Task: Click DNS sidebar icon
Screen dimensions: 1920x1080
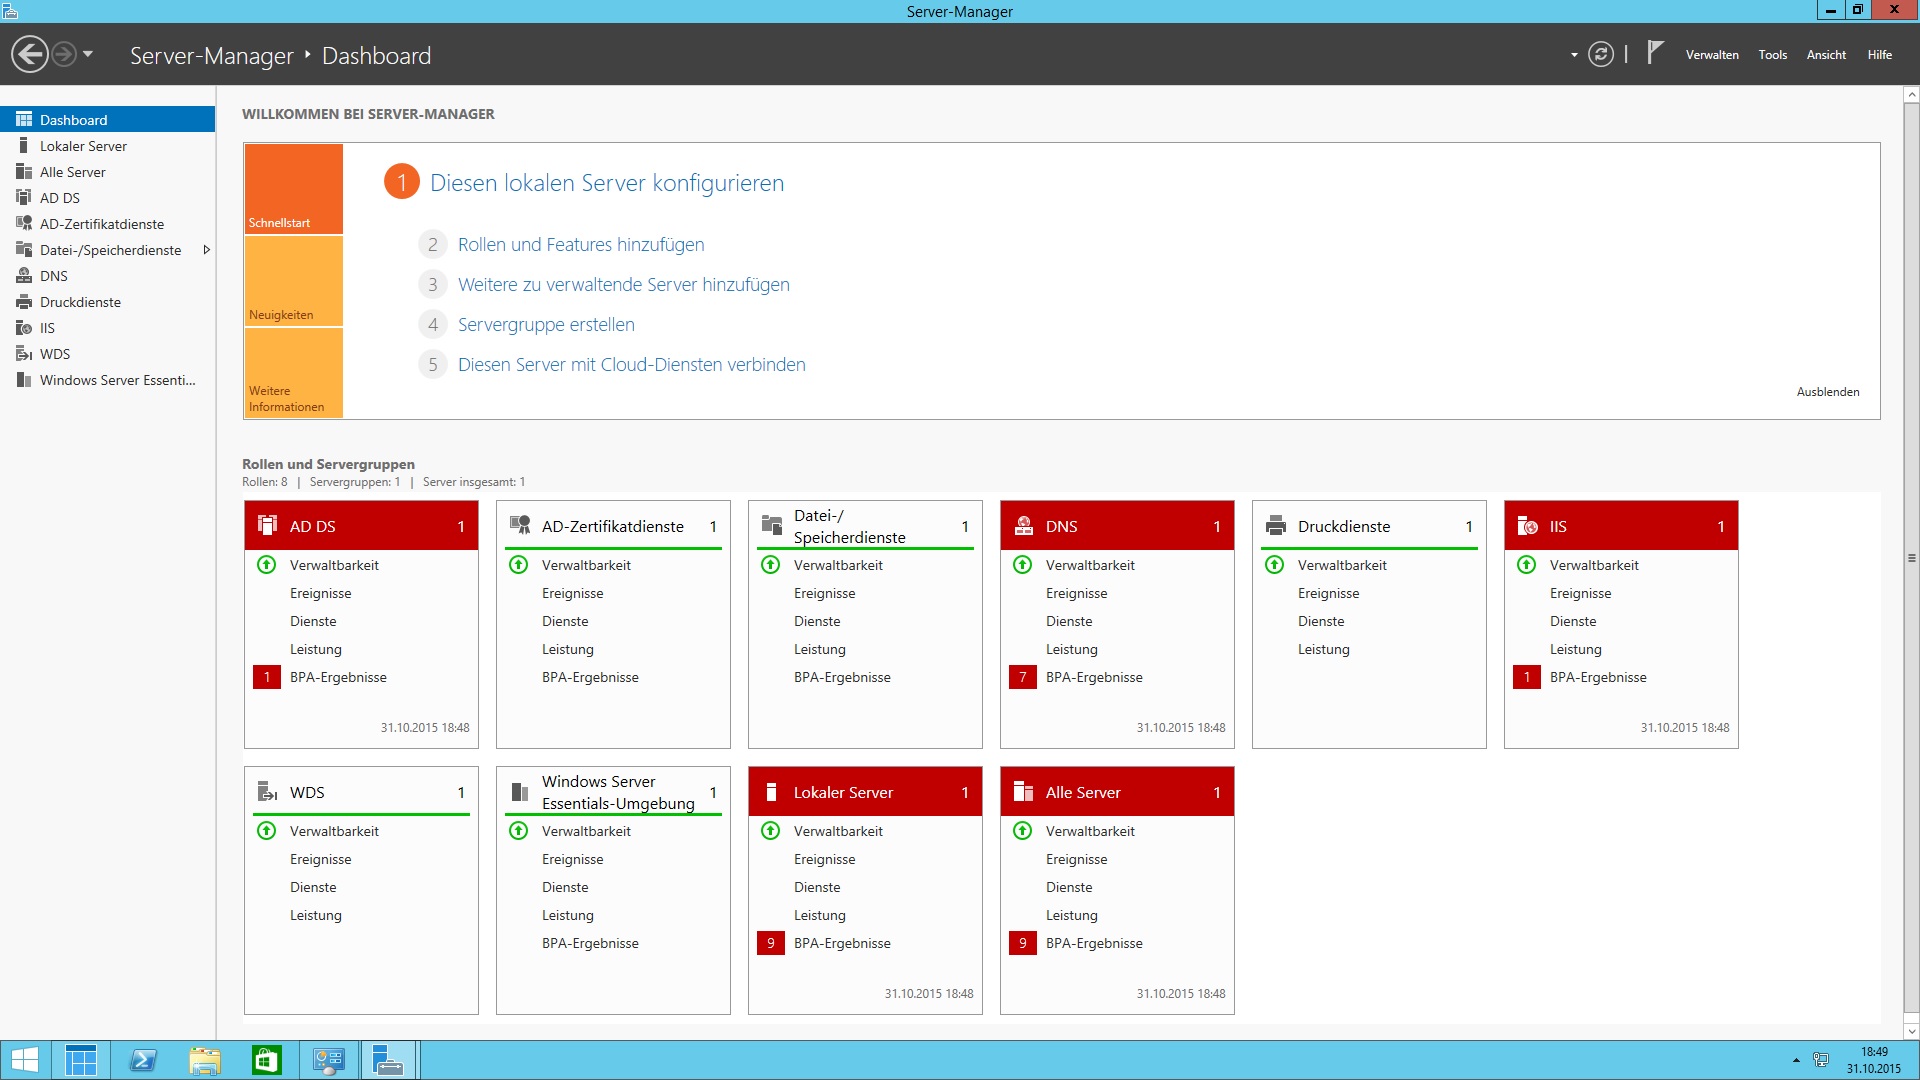Action: (24, 276)
